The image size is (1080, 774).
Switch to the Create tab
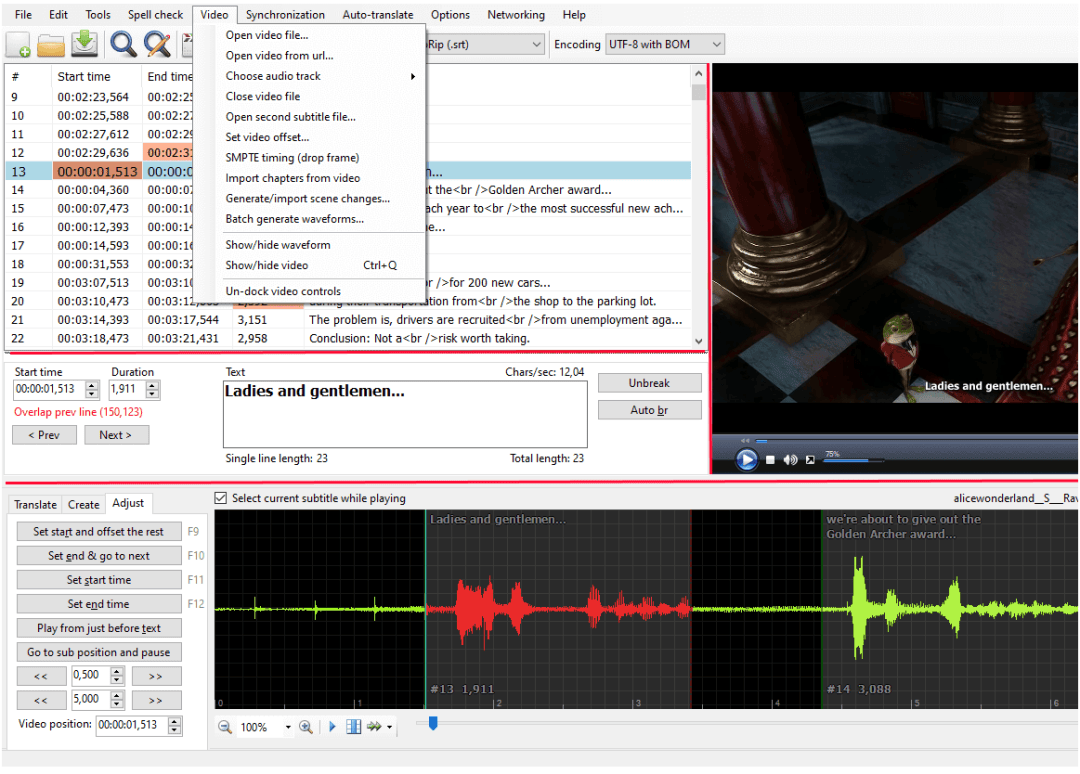pyautogui.click(x=84, y=504)
